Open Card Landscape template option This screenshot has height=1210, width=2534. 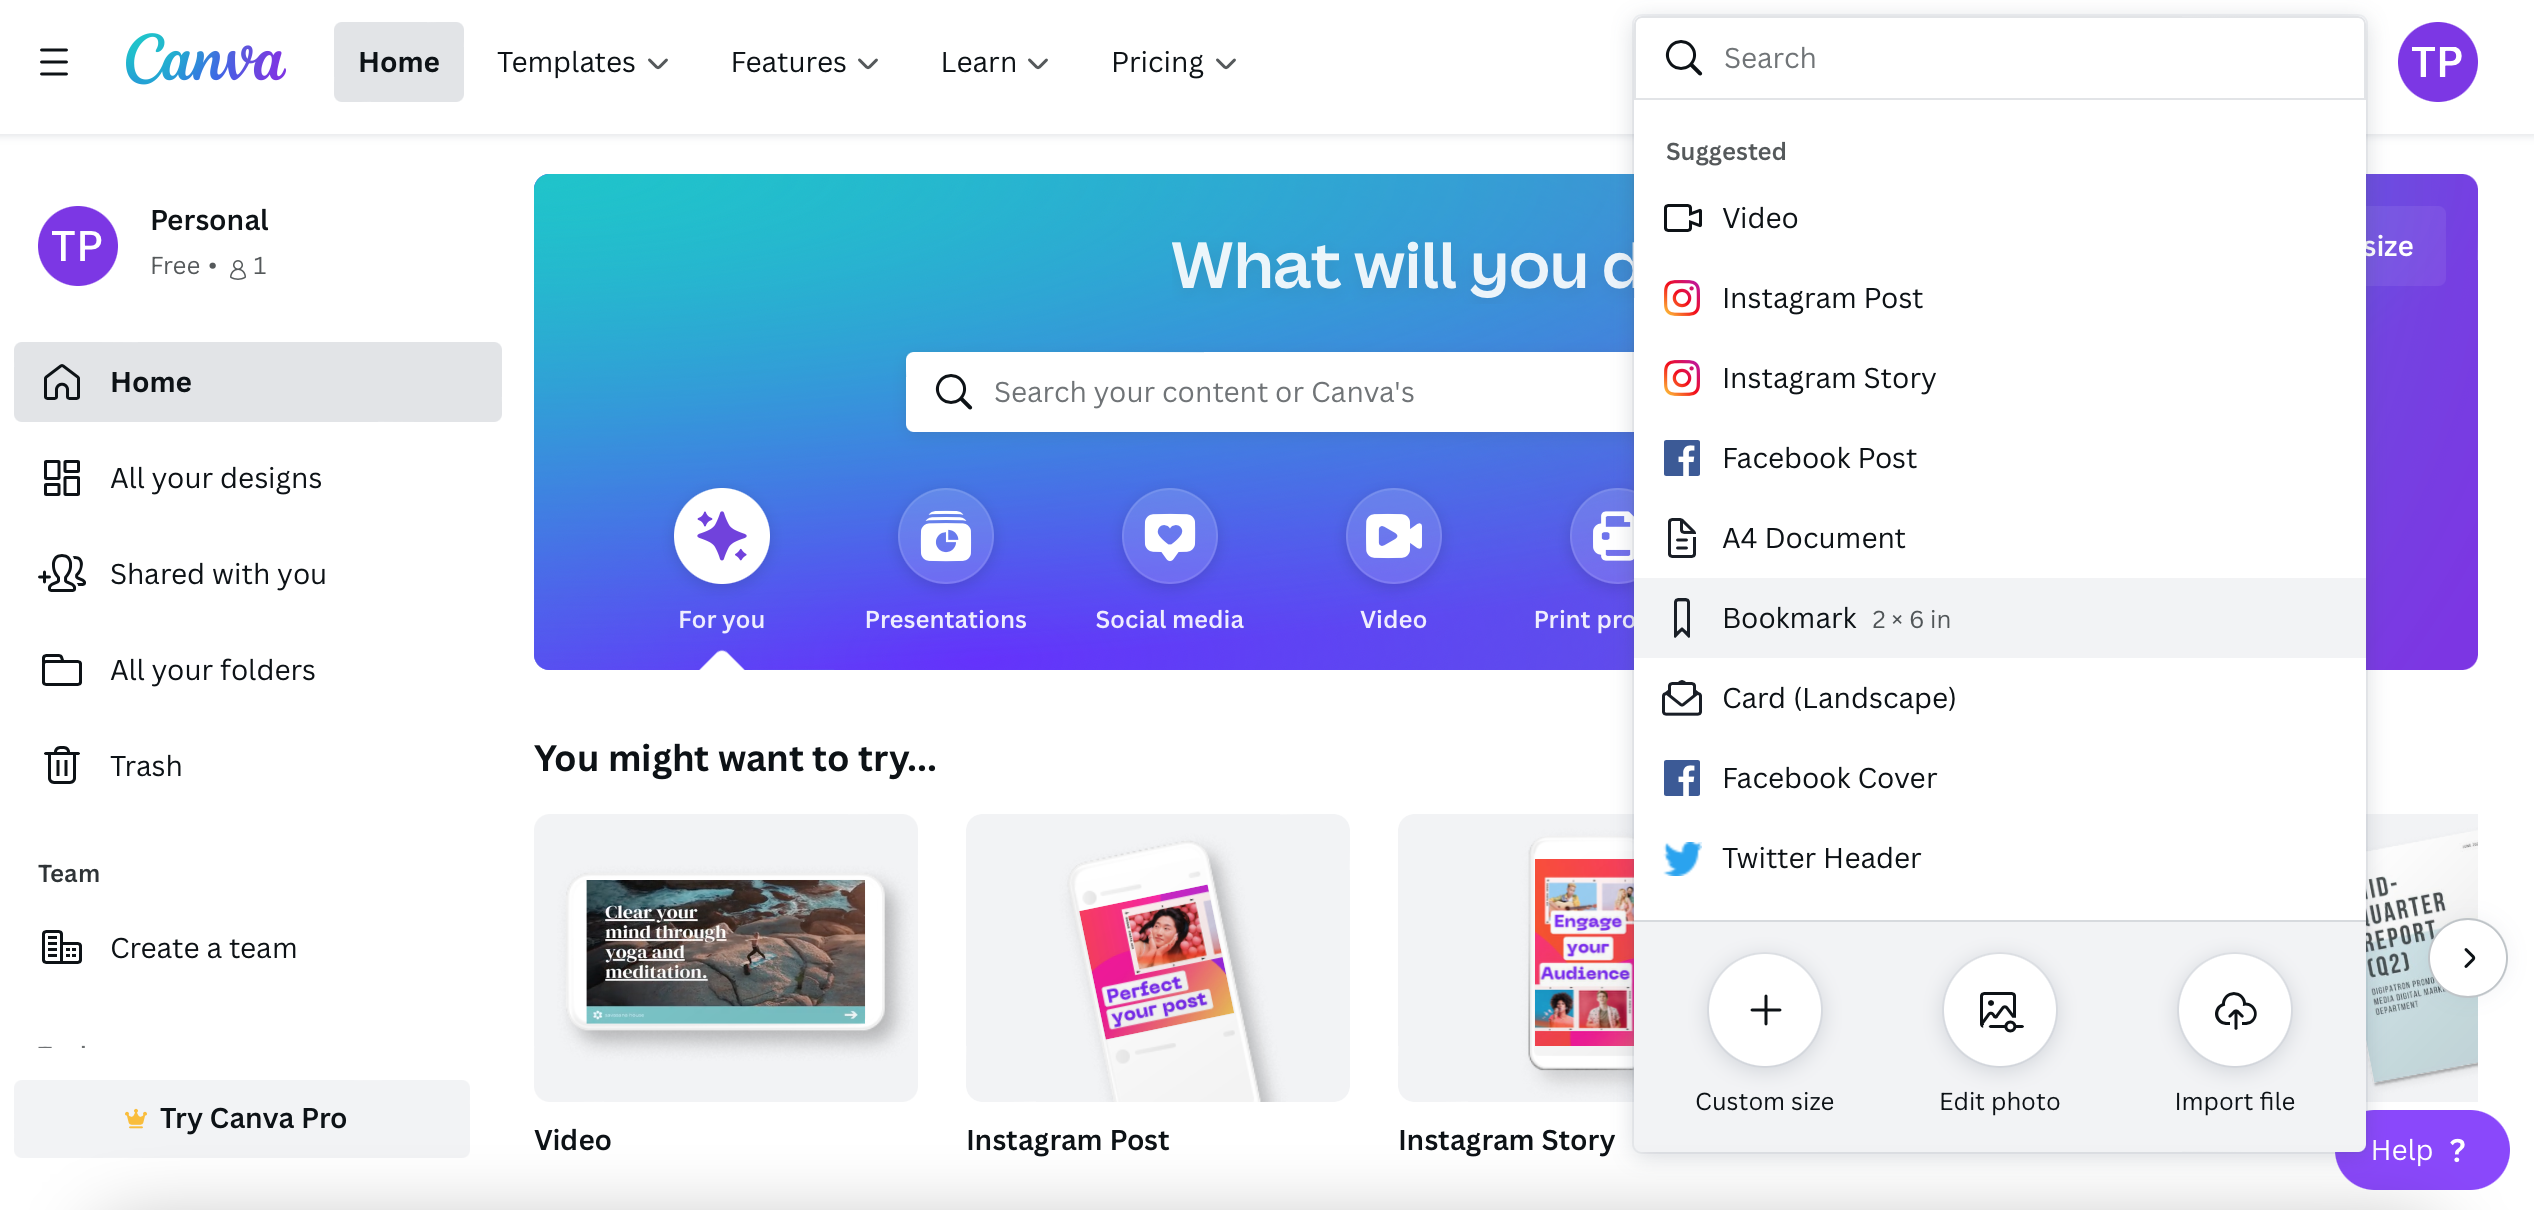[x=1839, y=696]
